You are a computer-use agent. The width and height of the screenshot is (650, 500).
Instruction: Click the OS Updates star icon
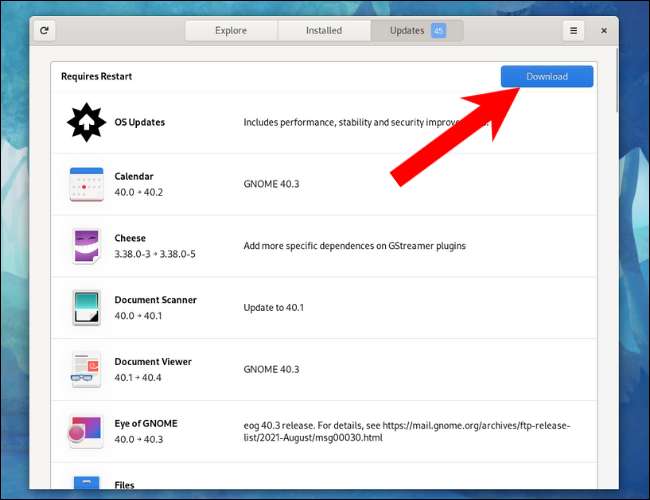click(x=86, y=122)
